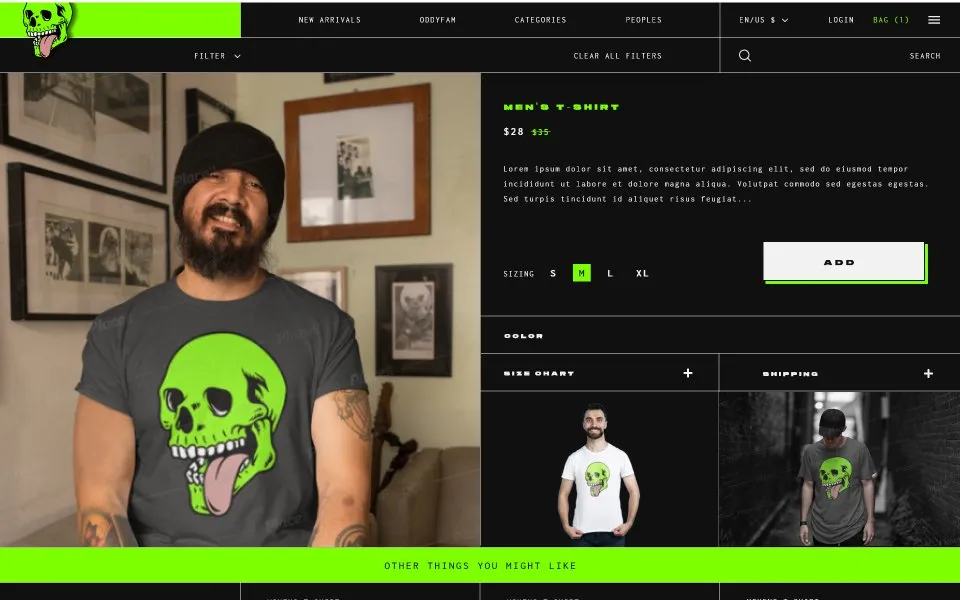
Task: Open the hamburger navigation menu
Action: (x=934, y=19)
